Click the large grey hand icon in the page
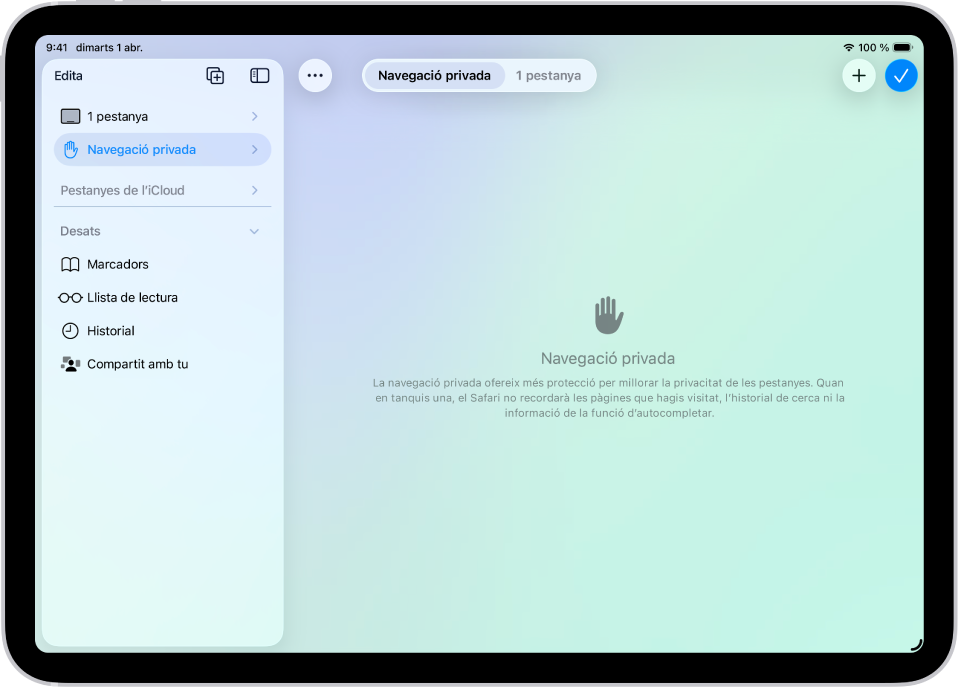Screen dimensions: 958x689 coord(609,315)
